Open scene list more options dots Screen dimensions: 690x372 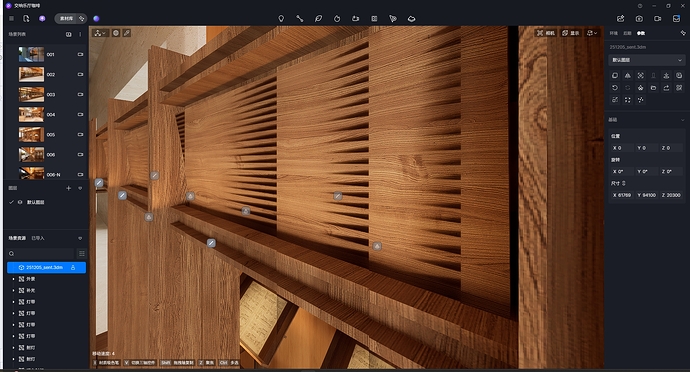(80, 34)
